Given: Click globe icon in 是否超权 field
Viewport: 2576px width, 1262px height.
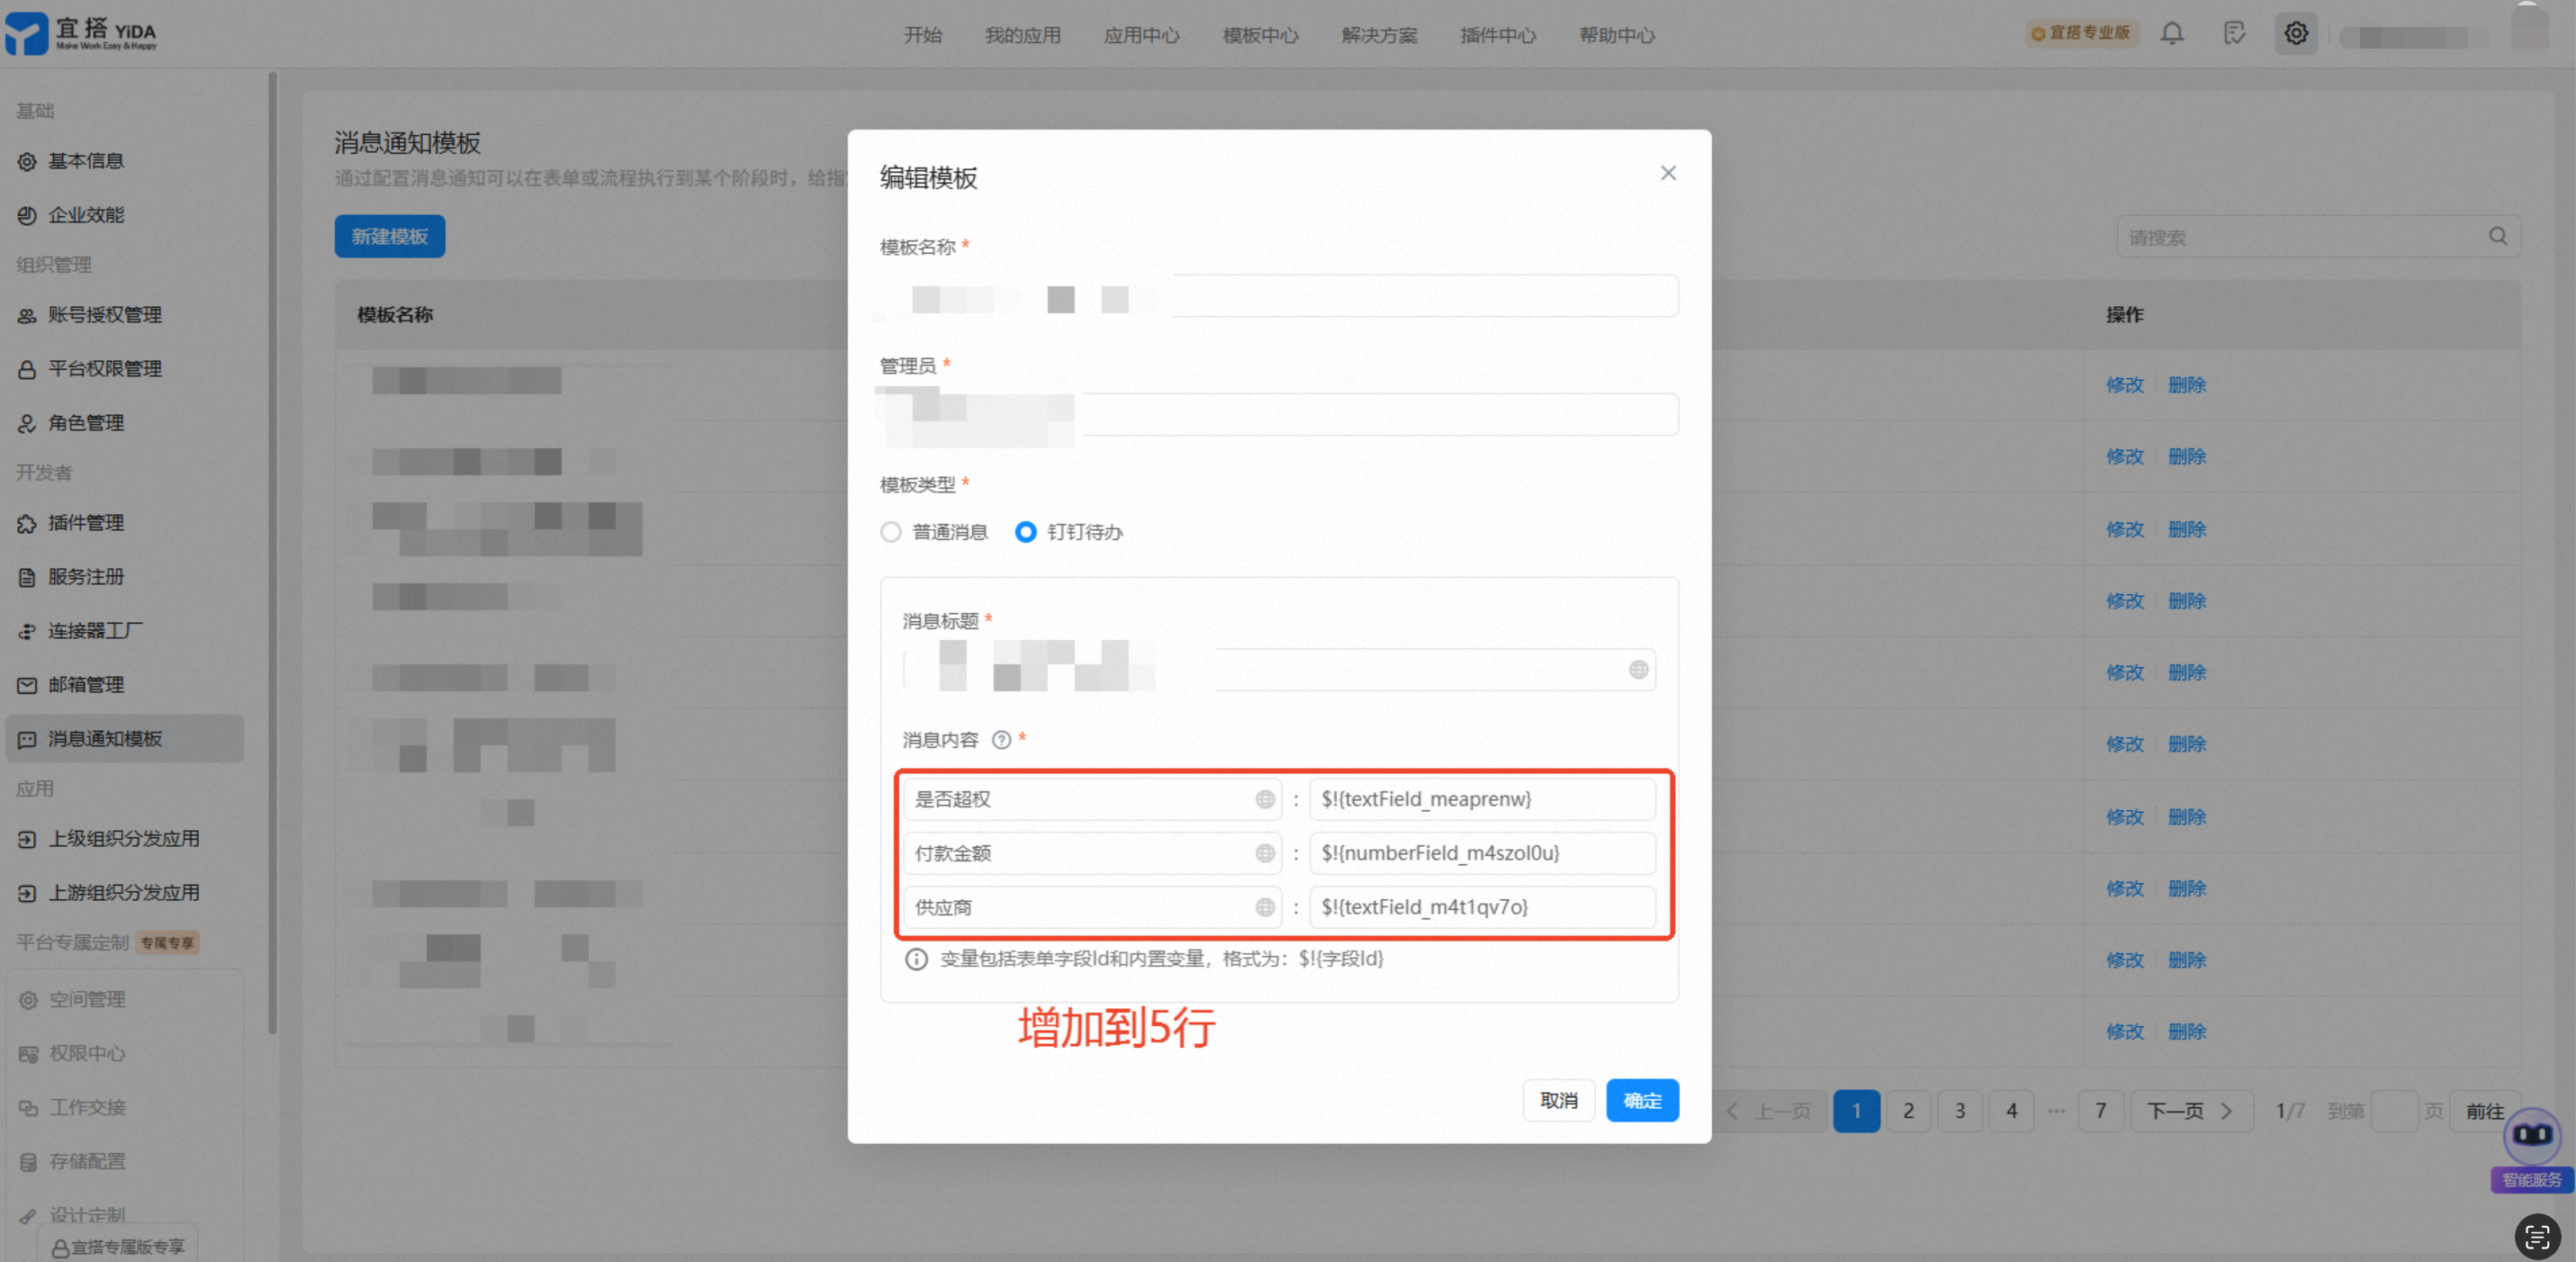Looking at the screenshot, I should click(x=1264, y=799).
